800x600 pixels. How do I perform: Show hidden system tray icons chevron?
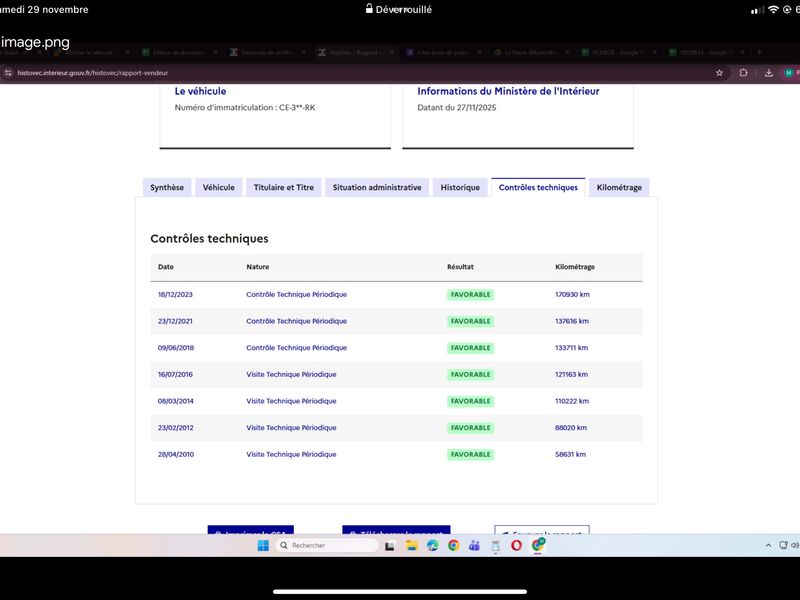point(768,545)
